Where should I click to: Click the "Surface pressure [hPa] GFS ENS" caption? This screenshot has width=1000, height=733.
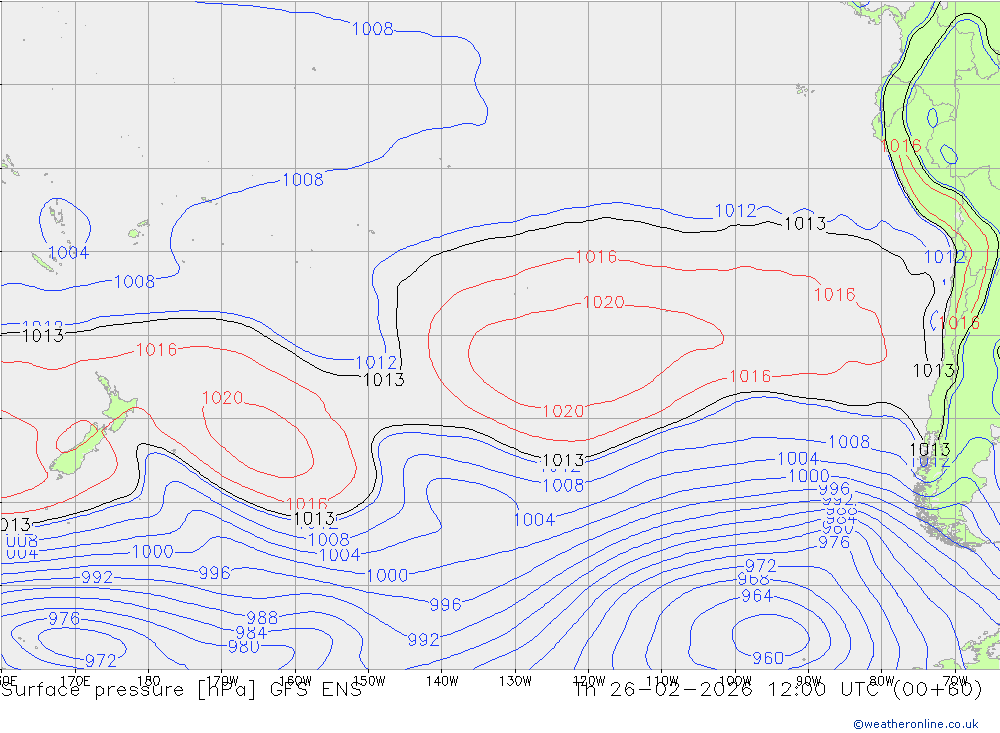182,690
